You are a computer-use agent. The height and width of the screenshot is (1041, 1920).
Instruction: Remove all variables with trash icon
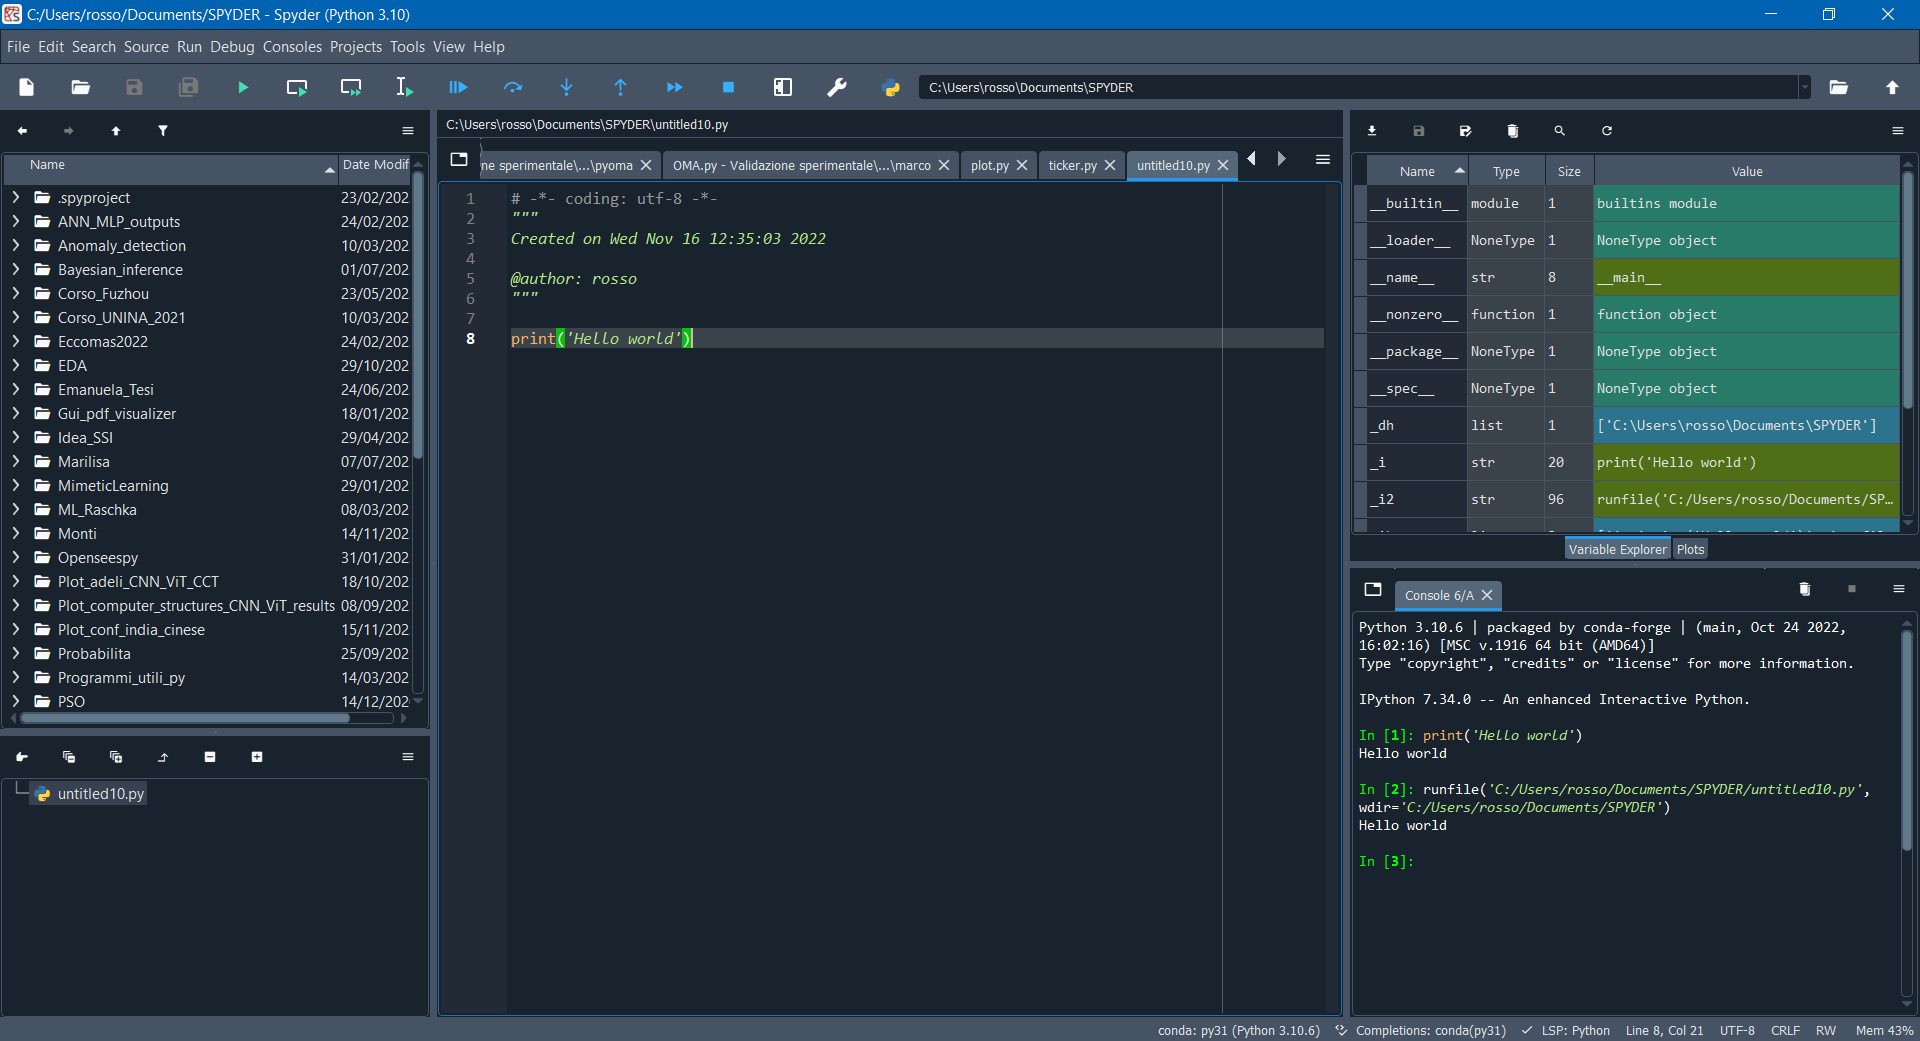(x=1512, y=131)
